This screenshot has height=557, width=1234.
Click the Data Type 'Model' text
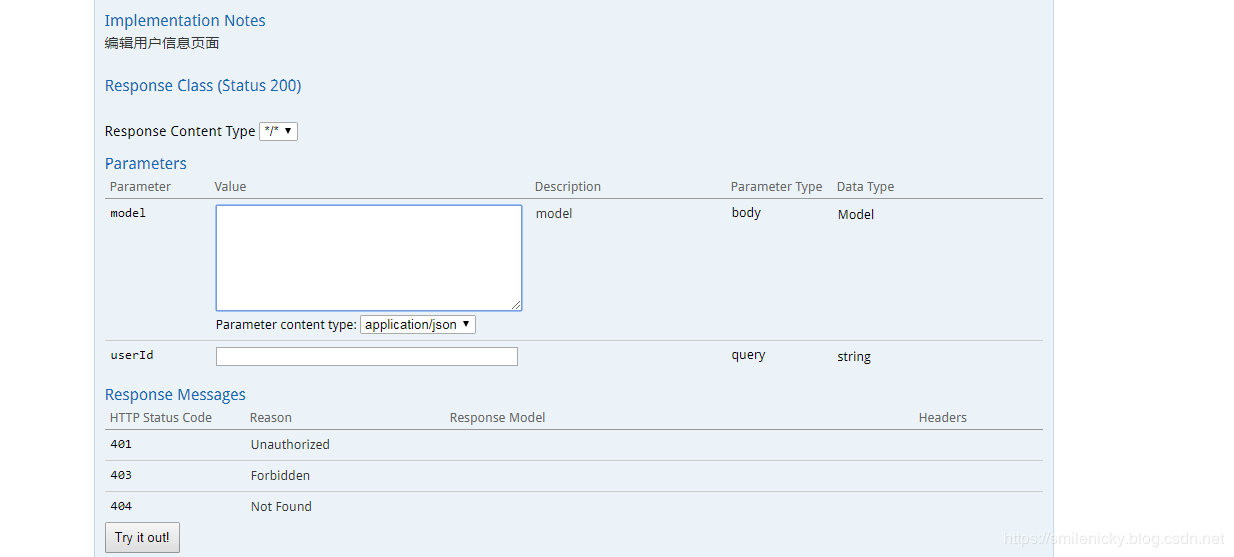point(856,214)
